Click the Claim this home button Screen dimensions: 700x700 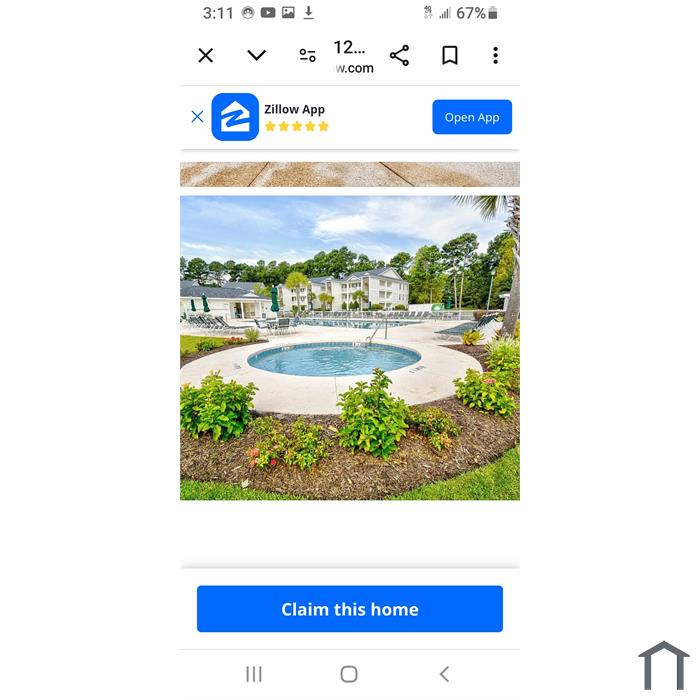pos(350,609)
